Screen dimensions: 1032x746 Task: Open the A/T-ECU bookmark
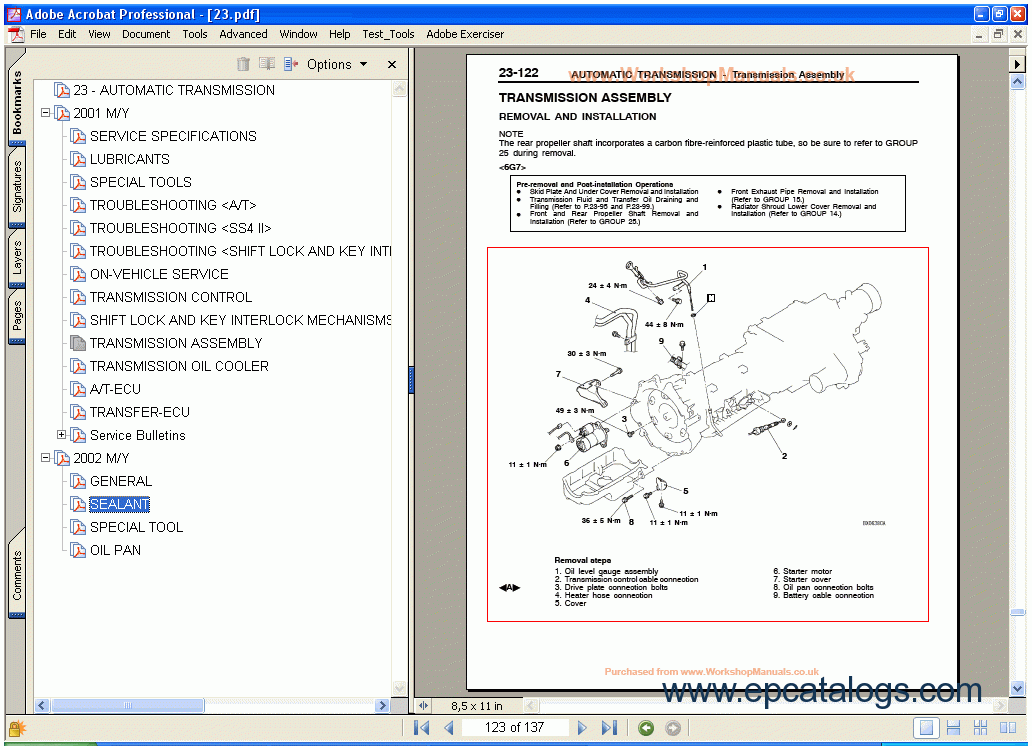click(x=115, y=389)
